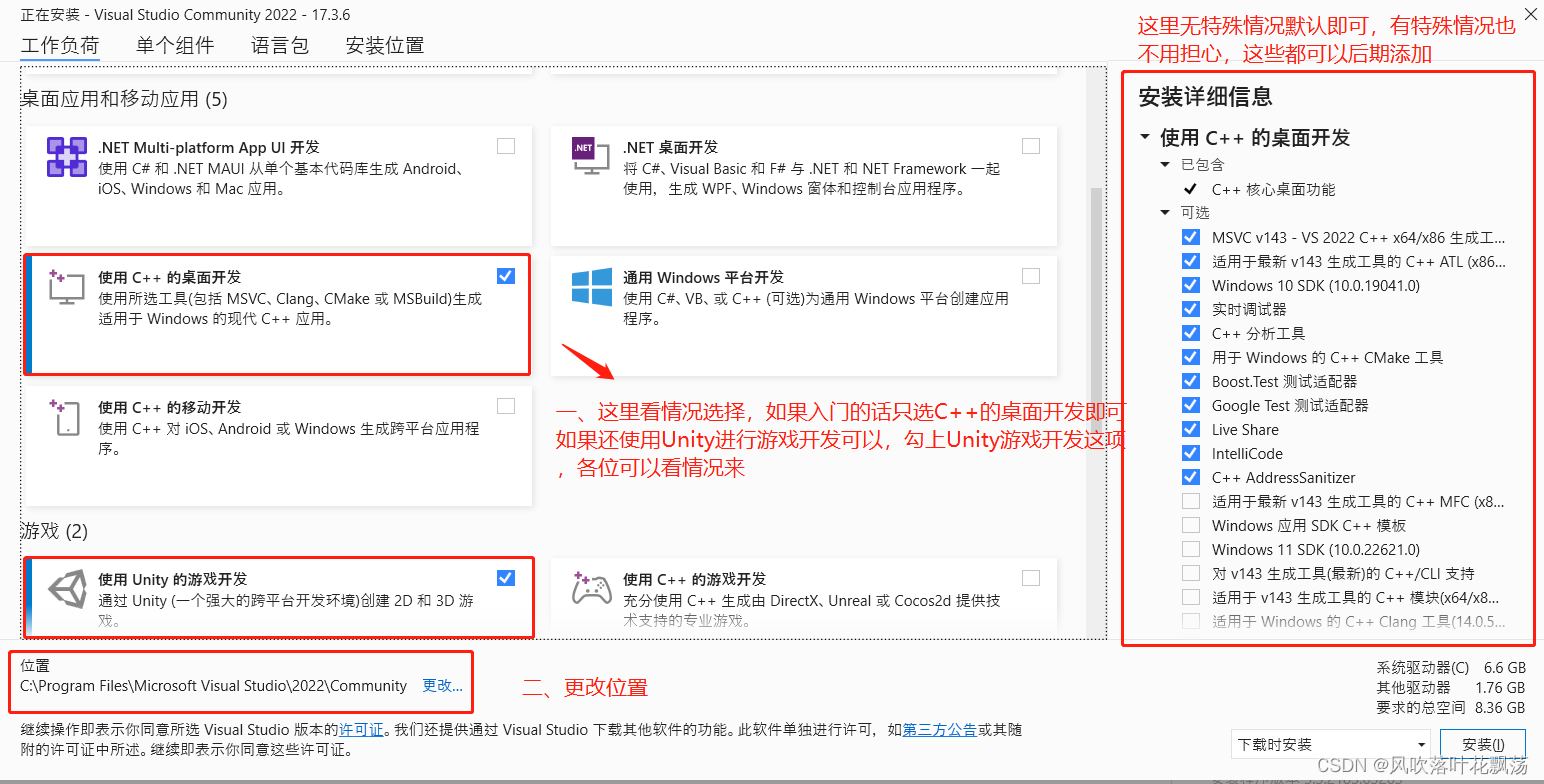Uncheck the C++ ATL for v143 option
The image size is (1544, 784).
click(1191, 261)
